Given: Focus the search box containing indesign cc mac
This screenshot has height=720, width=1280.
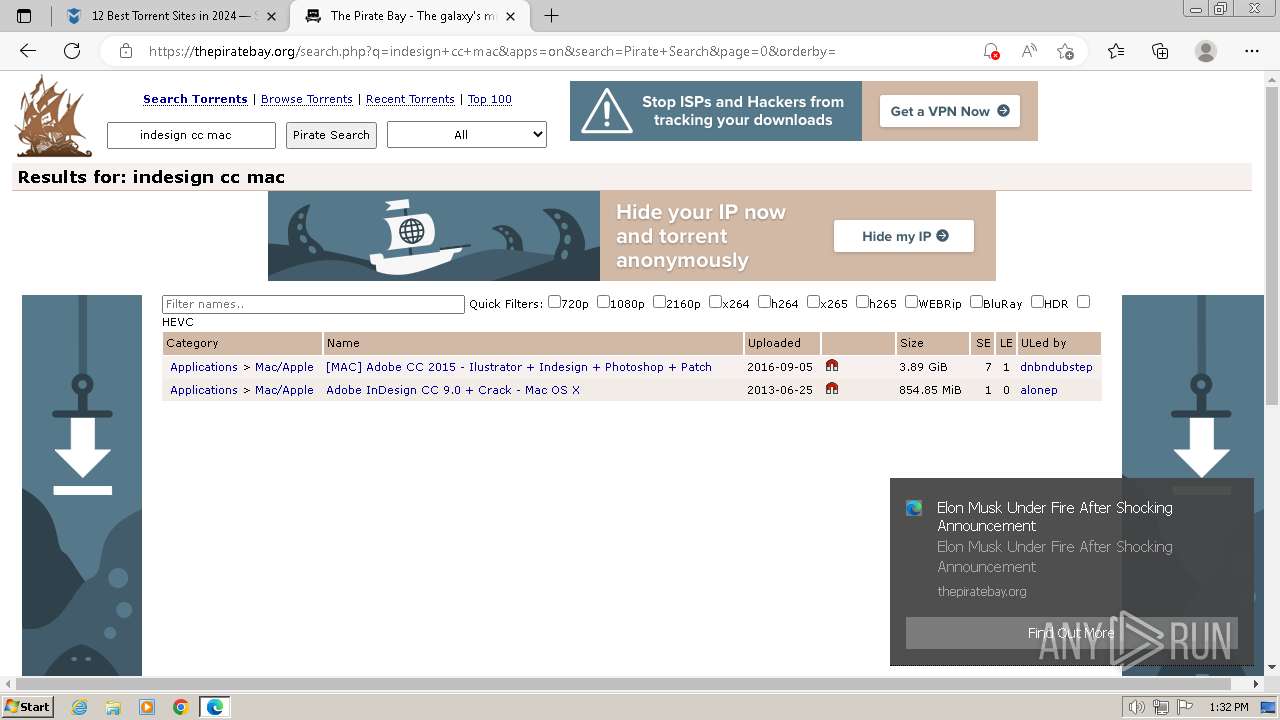Looking at the screenshot, I should coord(191,135).
